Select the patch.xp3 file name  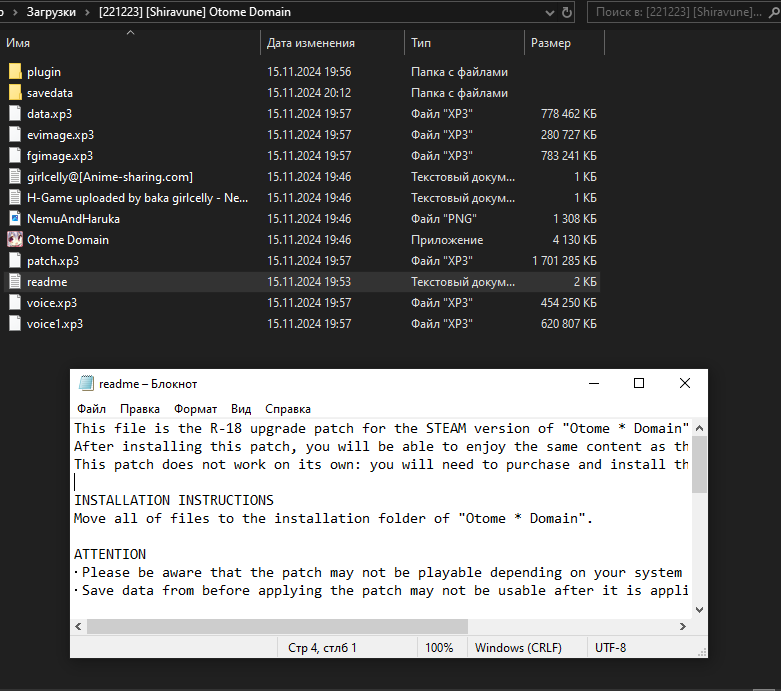[x=53, y=261]
